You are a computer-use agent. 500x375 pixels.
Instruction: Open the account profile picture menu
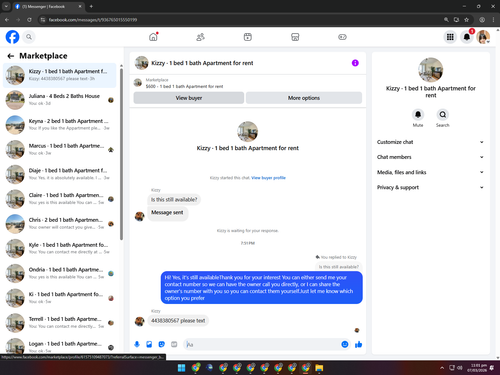[x=483, y=37]
